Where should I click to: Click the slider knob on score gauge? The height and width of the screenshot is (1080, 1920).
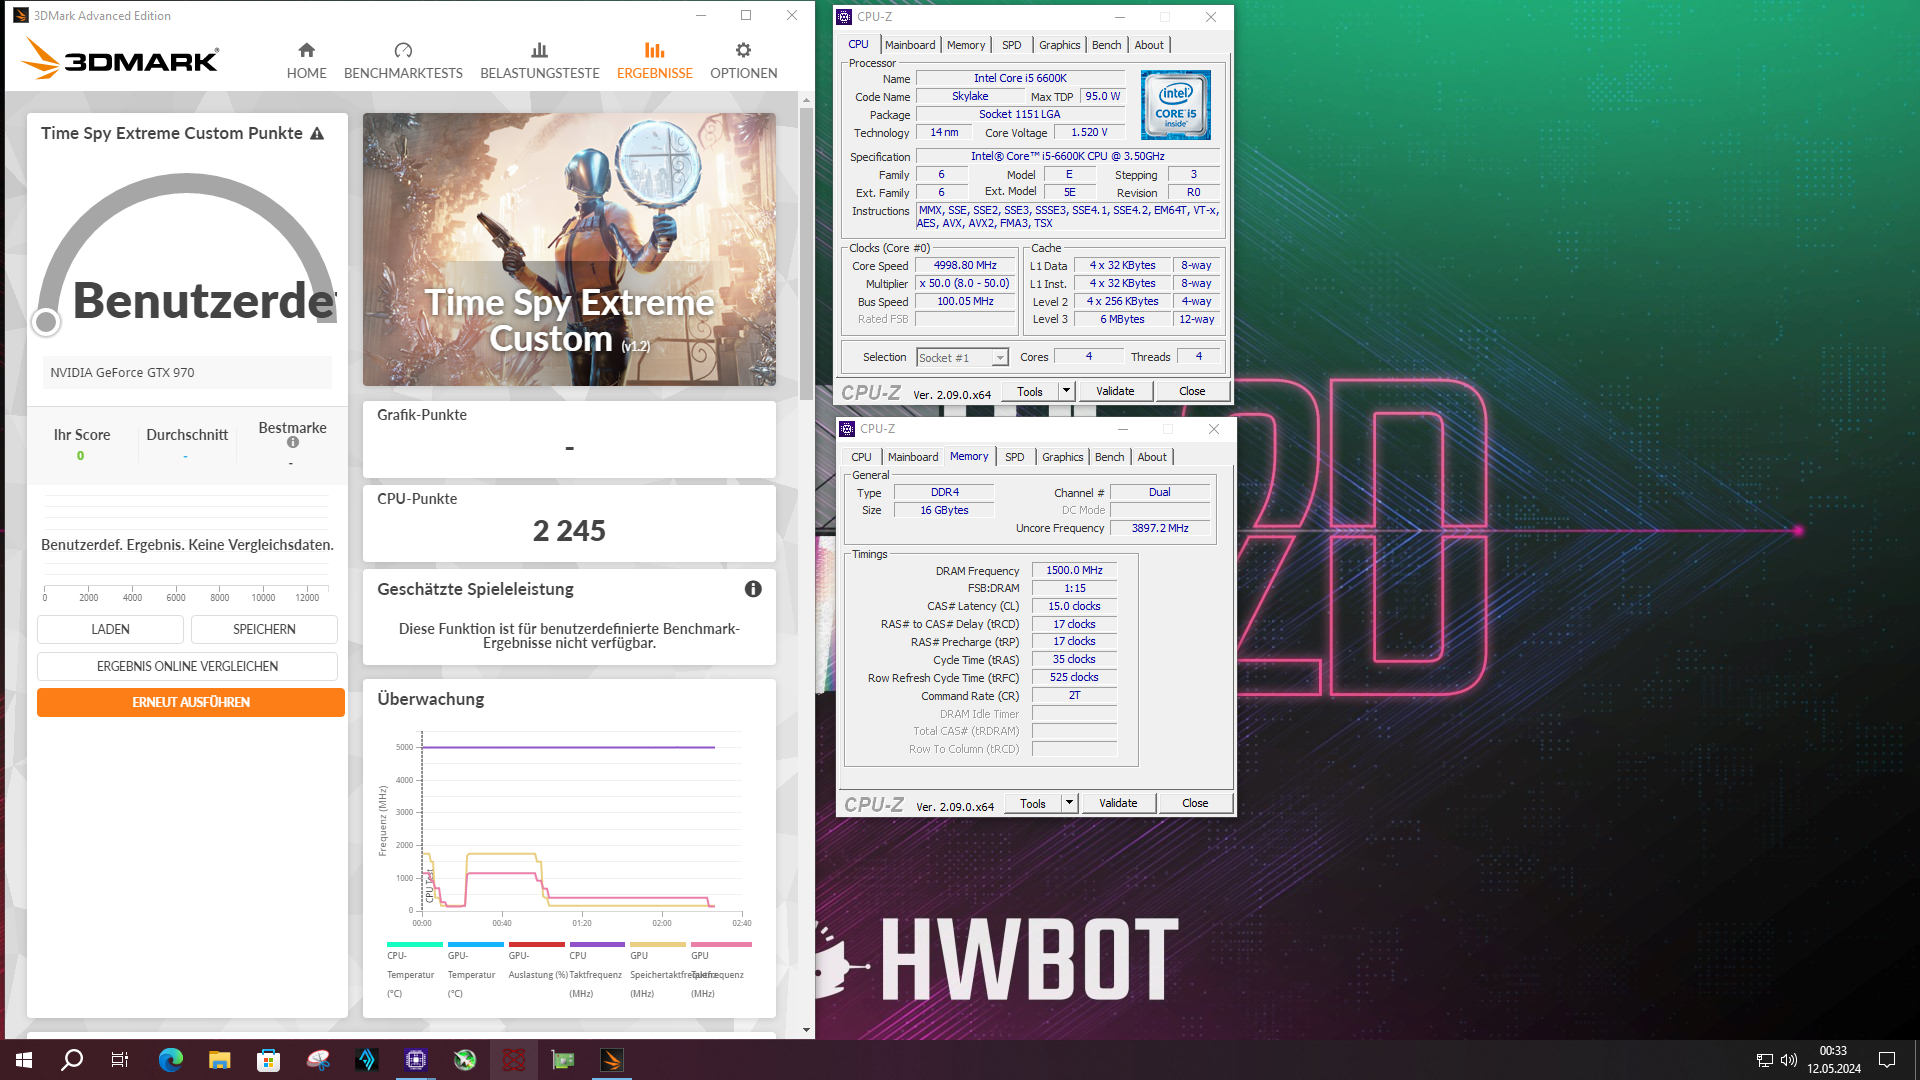(46, 322)
